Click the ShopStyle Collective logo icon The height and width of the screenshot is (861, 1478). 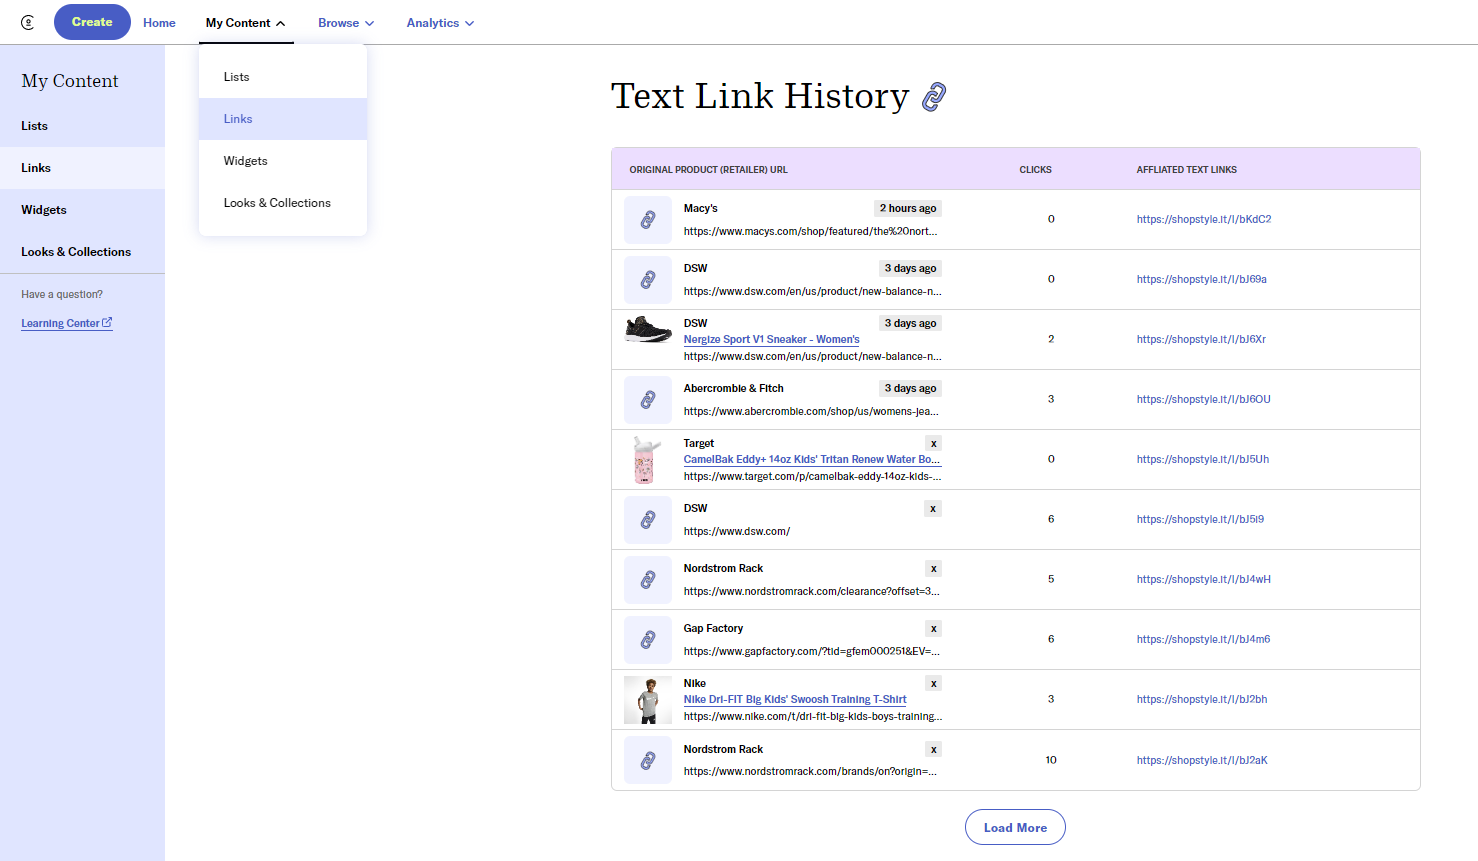[x=28, y=22]
